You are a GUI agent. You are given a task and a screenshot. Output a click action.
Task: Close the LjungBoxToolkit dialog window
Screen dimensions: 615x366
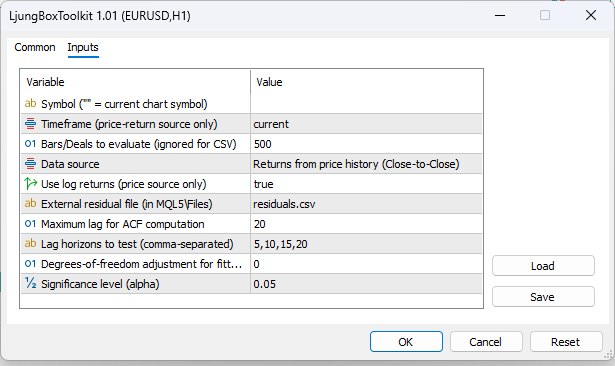pyautogui.click(x=591, y=15)
